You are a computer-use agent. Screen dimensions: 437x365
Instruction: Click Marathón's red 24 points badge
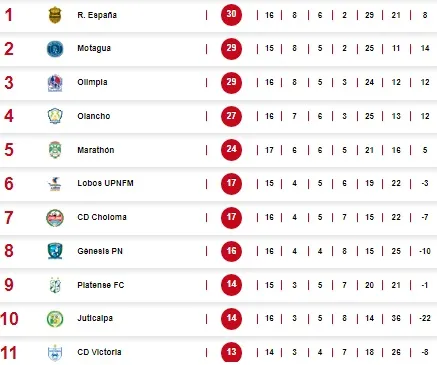pyautogui.click(x=231, y=150)
